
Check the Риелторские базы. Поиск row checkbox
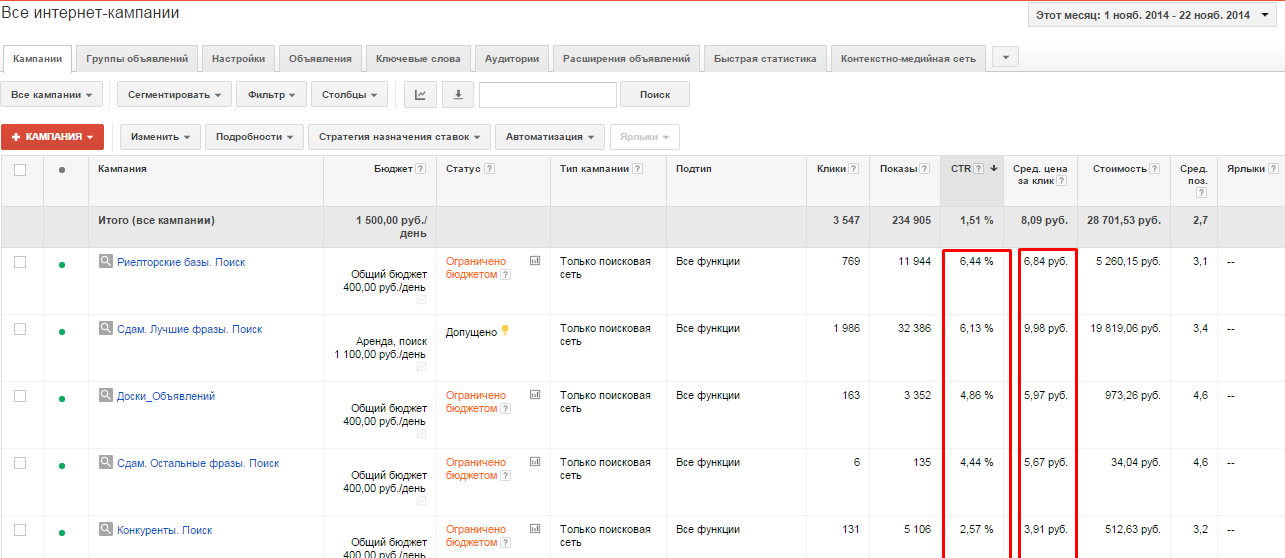tap(20, 262)
